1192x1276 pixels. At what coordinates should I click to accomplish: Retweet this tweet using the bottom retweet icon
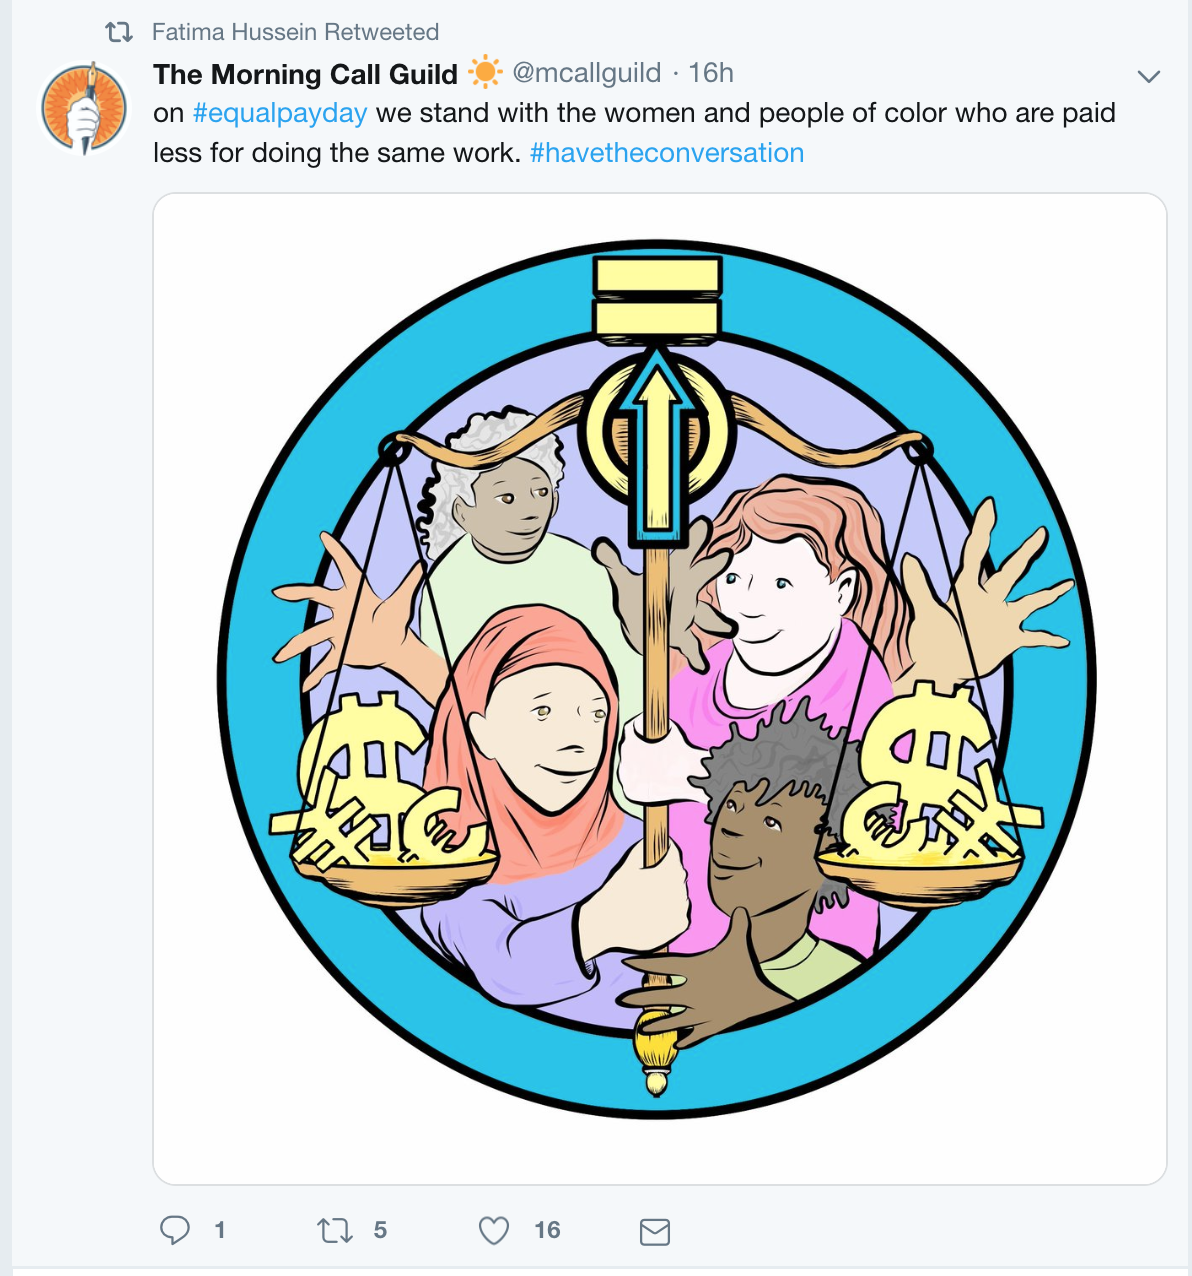coord(335,1230)
